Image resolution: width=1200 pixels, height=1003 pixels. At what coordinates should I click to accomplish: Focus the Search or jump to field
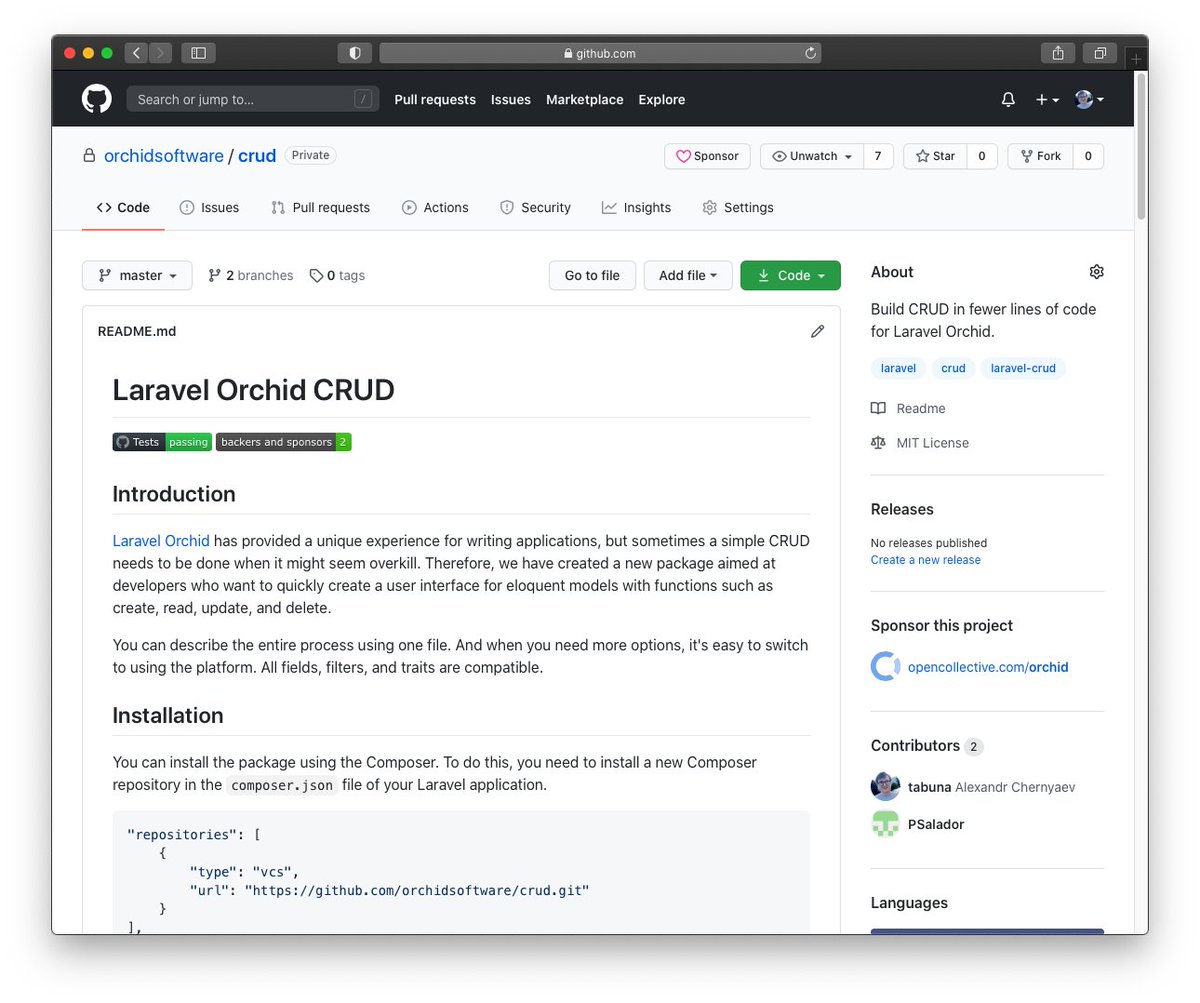pos(253,99)
